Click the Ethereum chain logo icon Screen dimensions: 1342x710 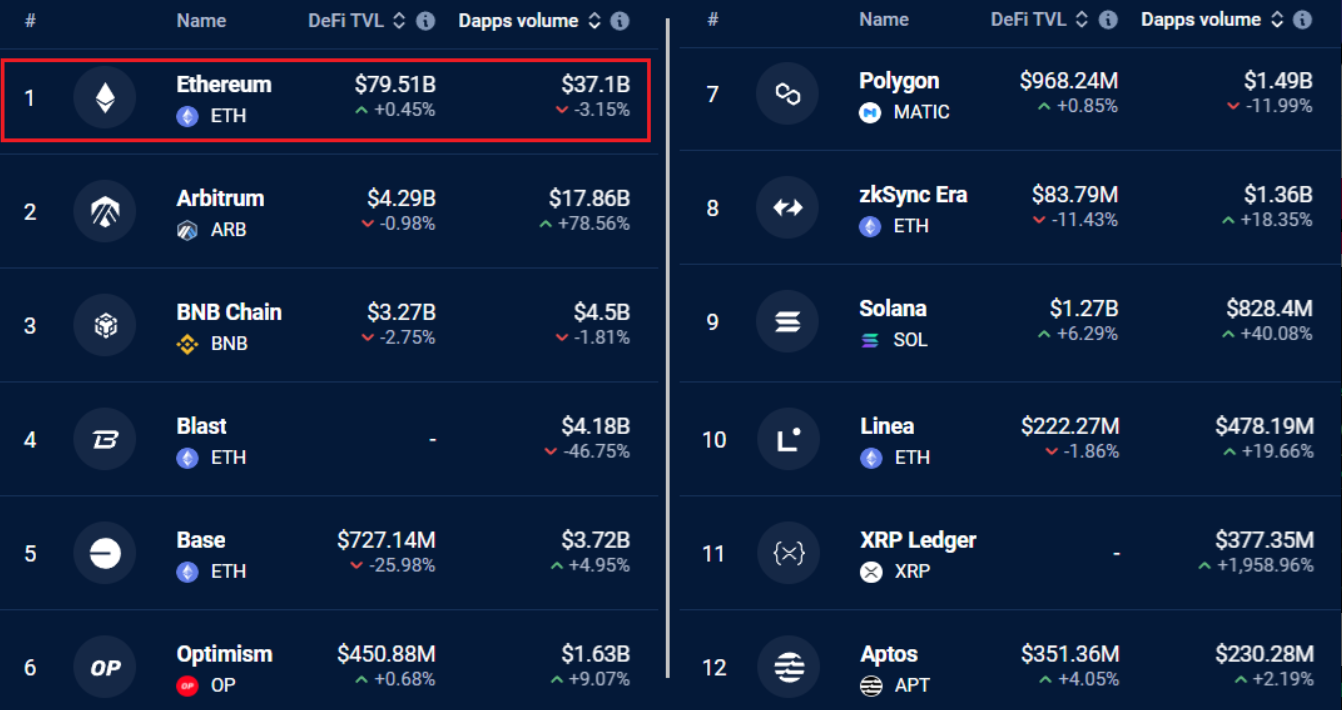[x=105, y=98]
